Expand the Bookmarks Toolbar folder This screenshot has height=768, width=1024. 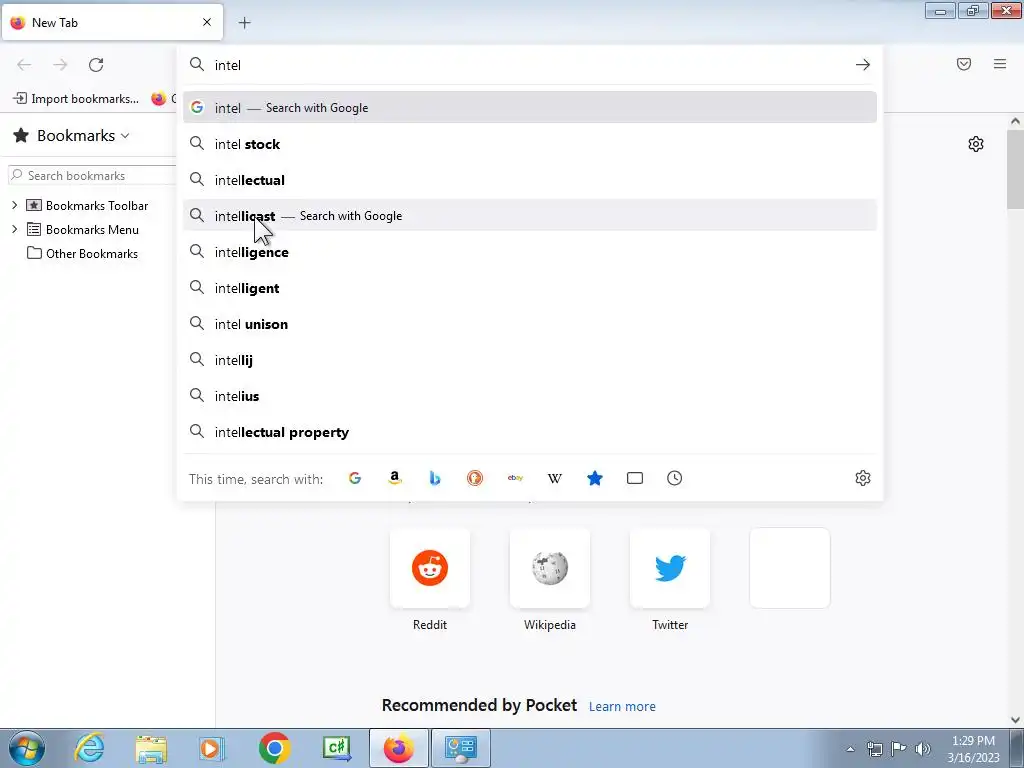(x=14, y=206)
